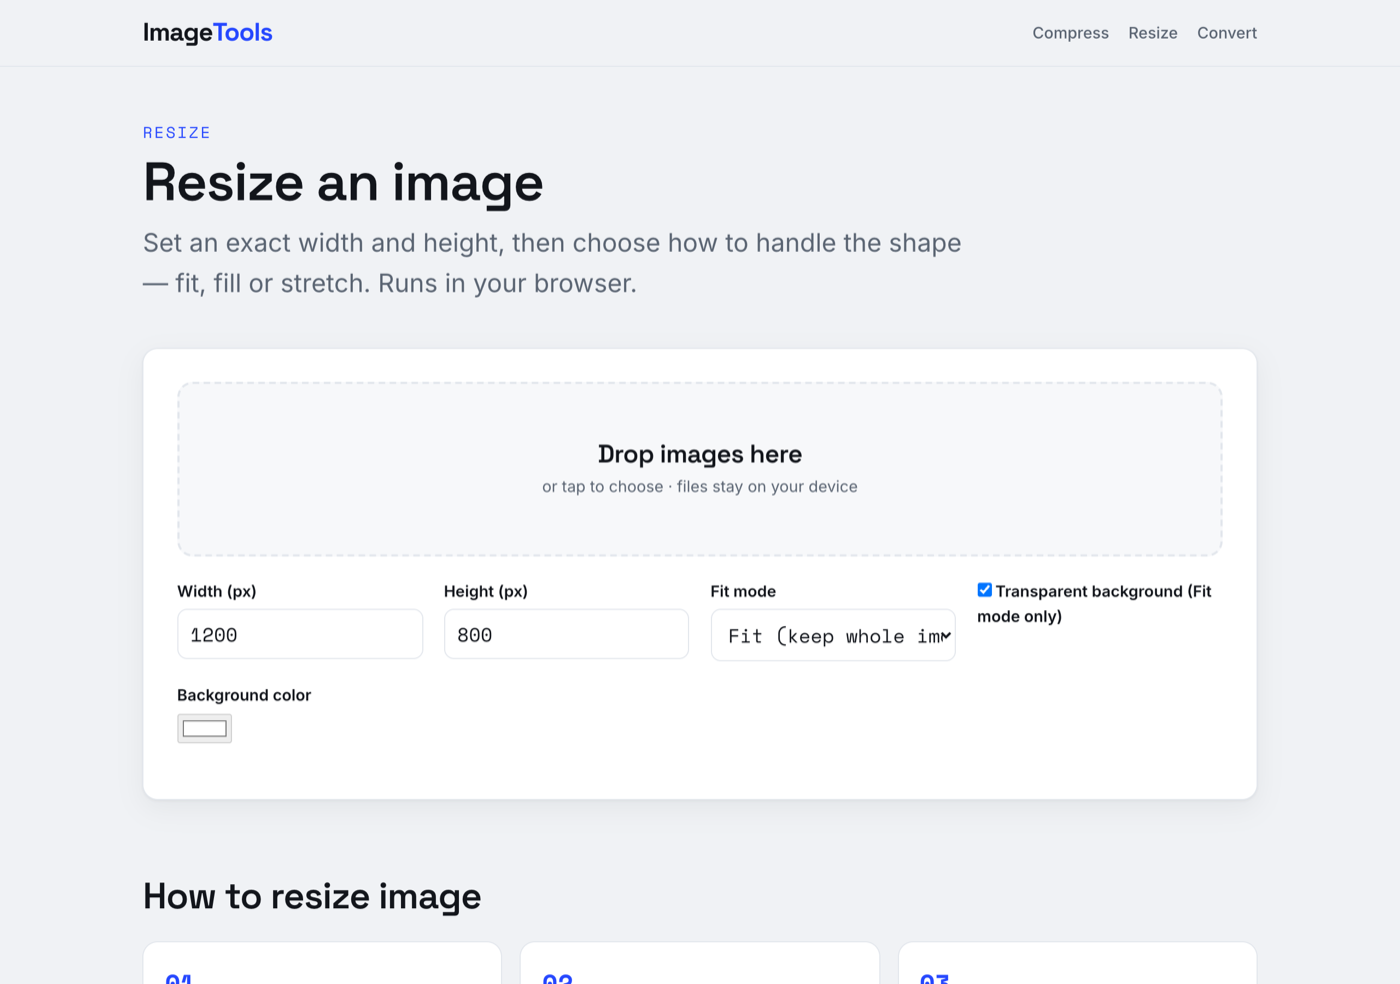This screenshot has height=984, width=1400.
Task: Click the 'Height (px)' label
Action: 486,591
